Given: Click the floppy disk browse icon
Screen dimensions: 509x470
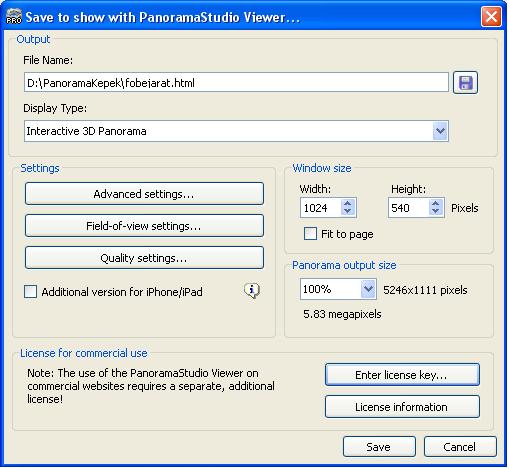Looking at the screenshot, I should [465, 83].
